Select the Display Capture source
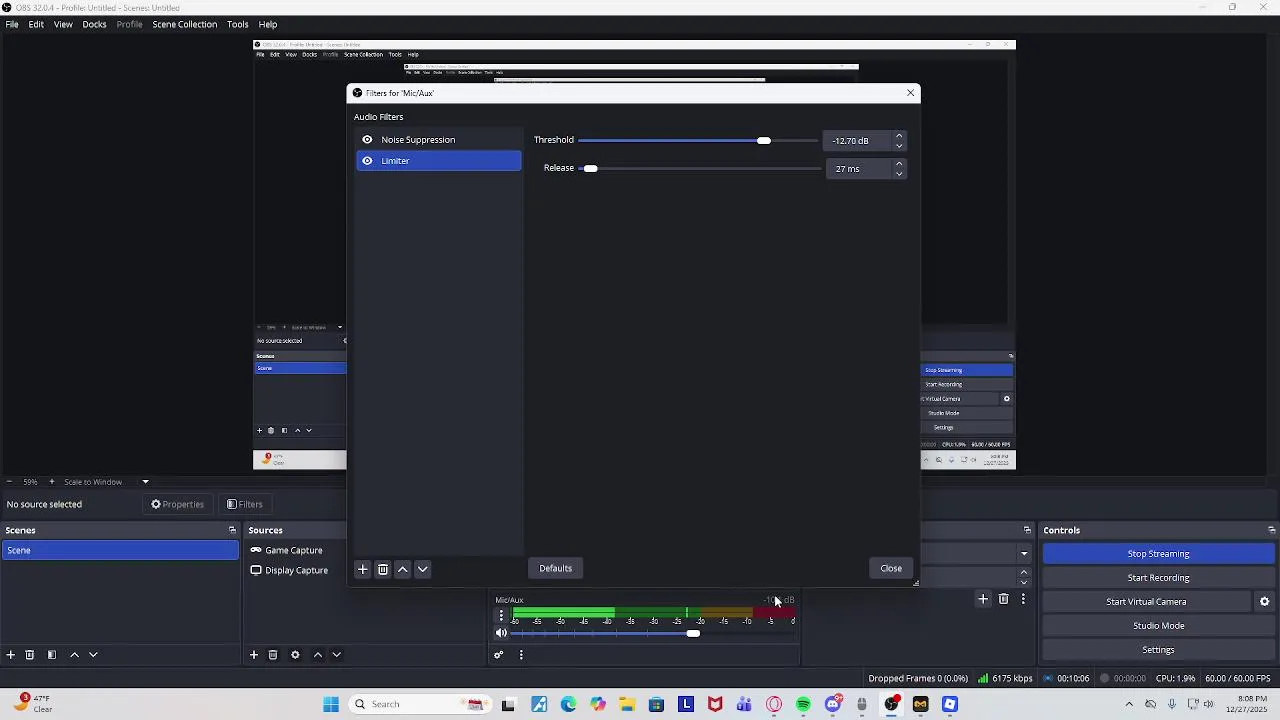Viewport: 1280px width, 720px height. coord(294,570)
